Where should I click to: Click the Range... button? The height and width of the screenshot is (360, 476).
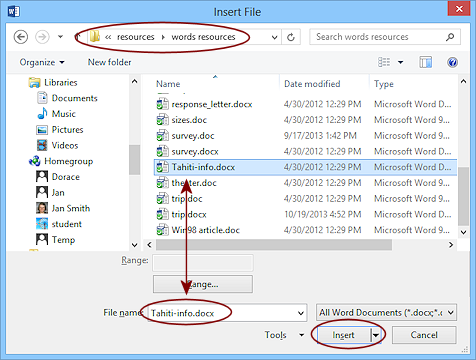click(x=203, y=284)
